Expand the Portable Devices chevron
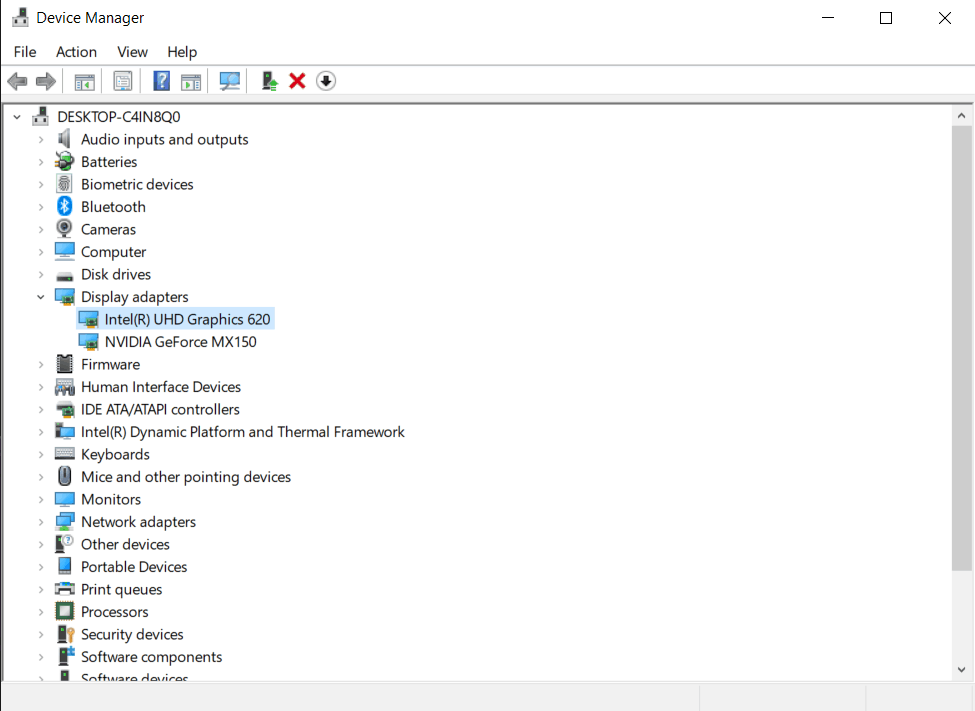This screenshot has height=711, width=975. point(41,567)
